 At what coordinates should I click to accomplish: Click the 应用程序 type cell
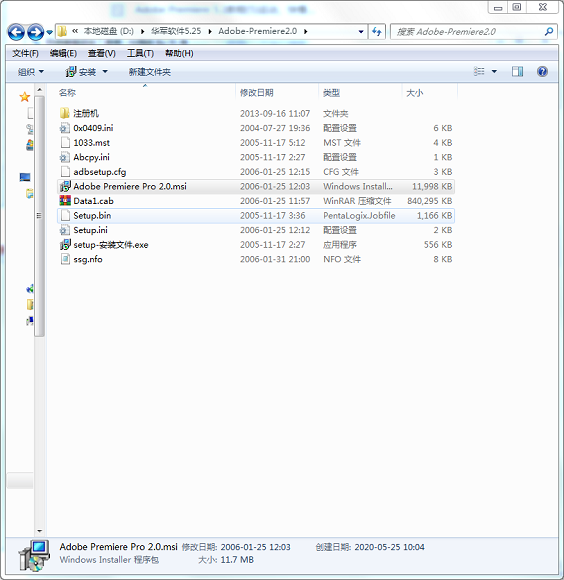(340, 245)
